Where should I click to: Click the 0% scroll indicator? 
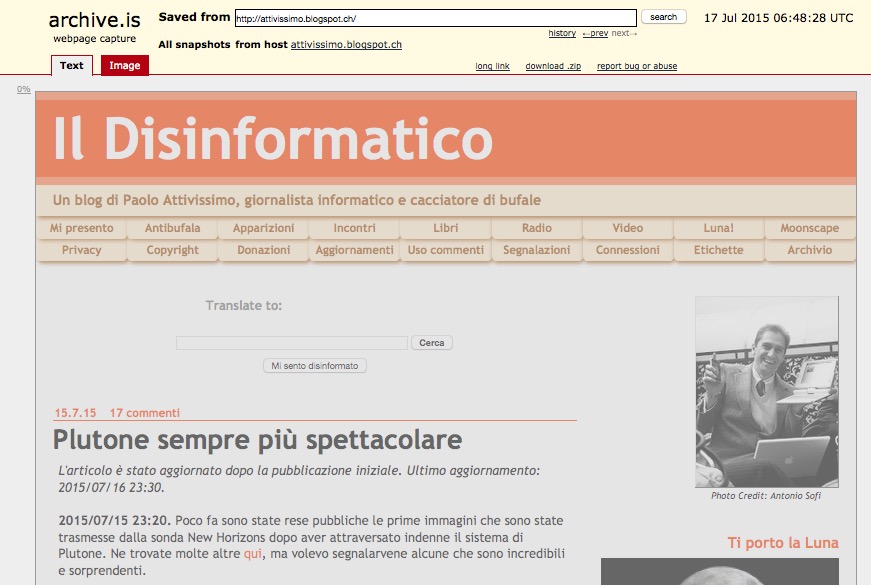tap(23, 89)
